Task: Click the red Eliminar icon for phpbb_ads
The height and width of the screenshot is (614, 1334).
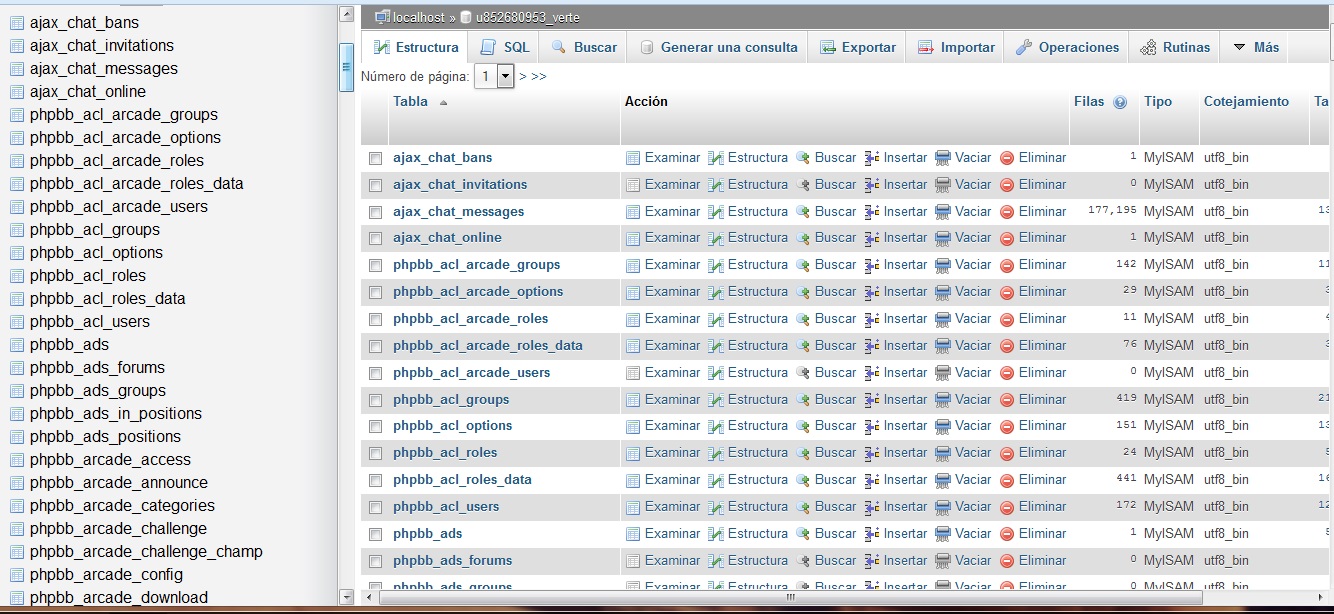Action: [1007, 534]
